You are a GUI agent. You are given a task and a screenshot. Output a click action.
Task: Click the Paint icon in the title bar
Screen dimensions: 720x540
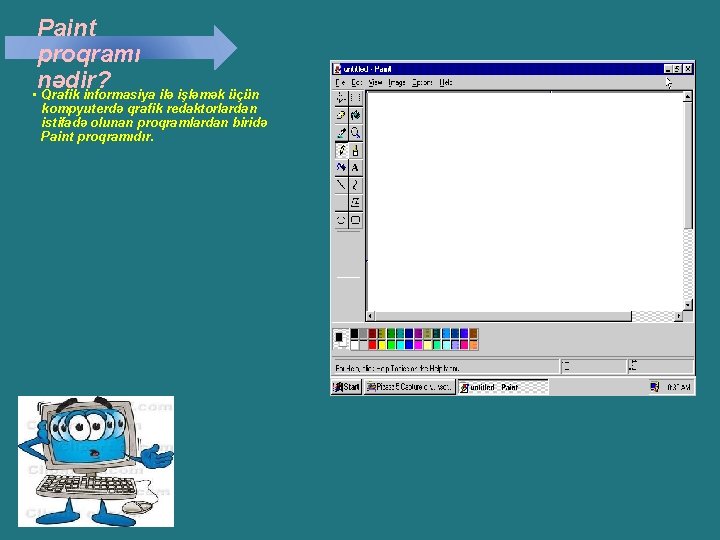338,69
